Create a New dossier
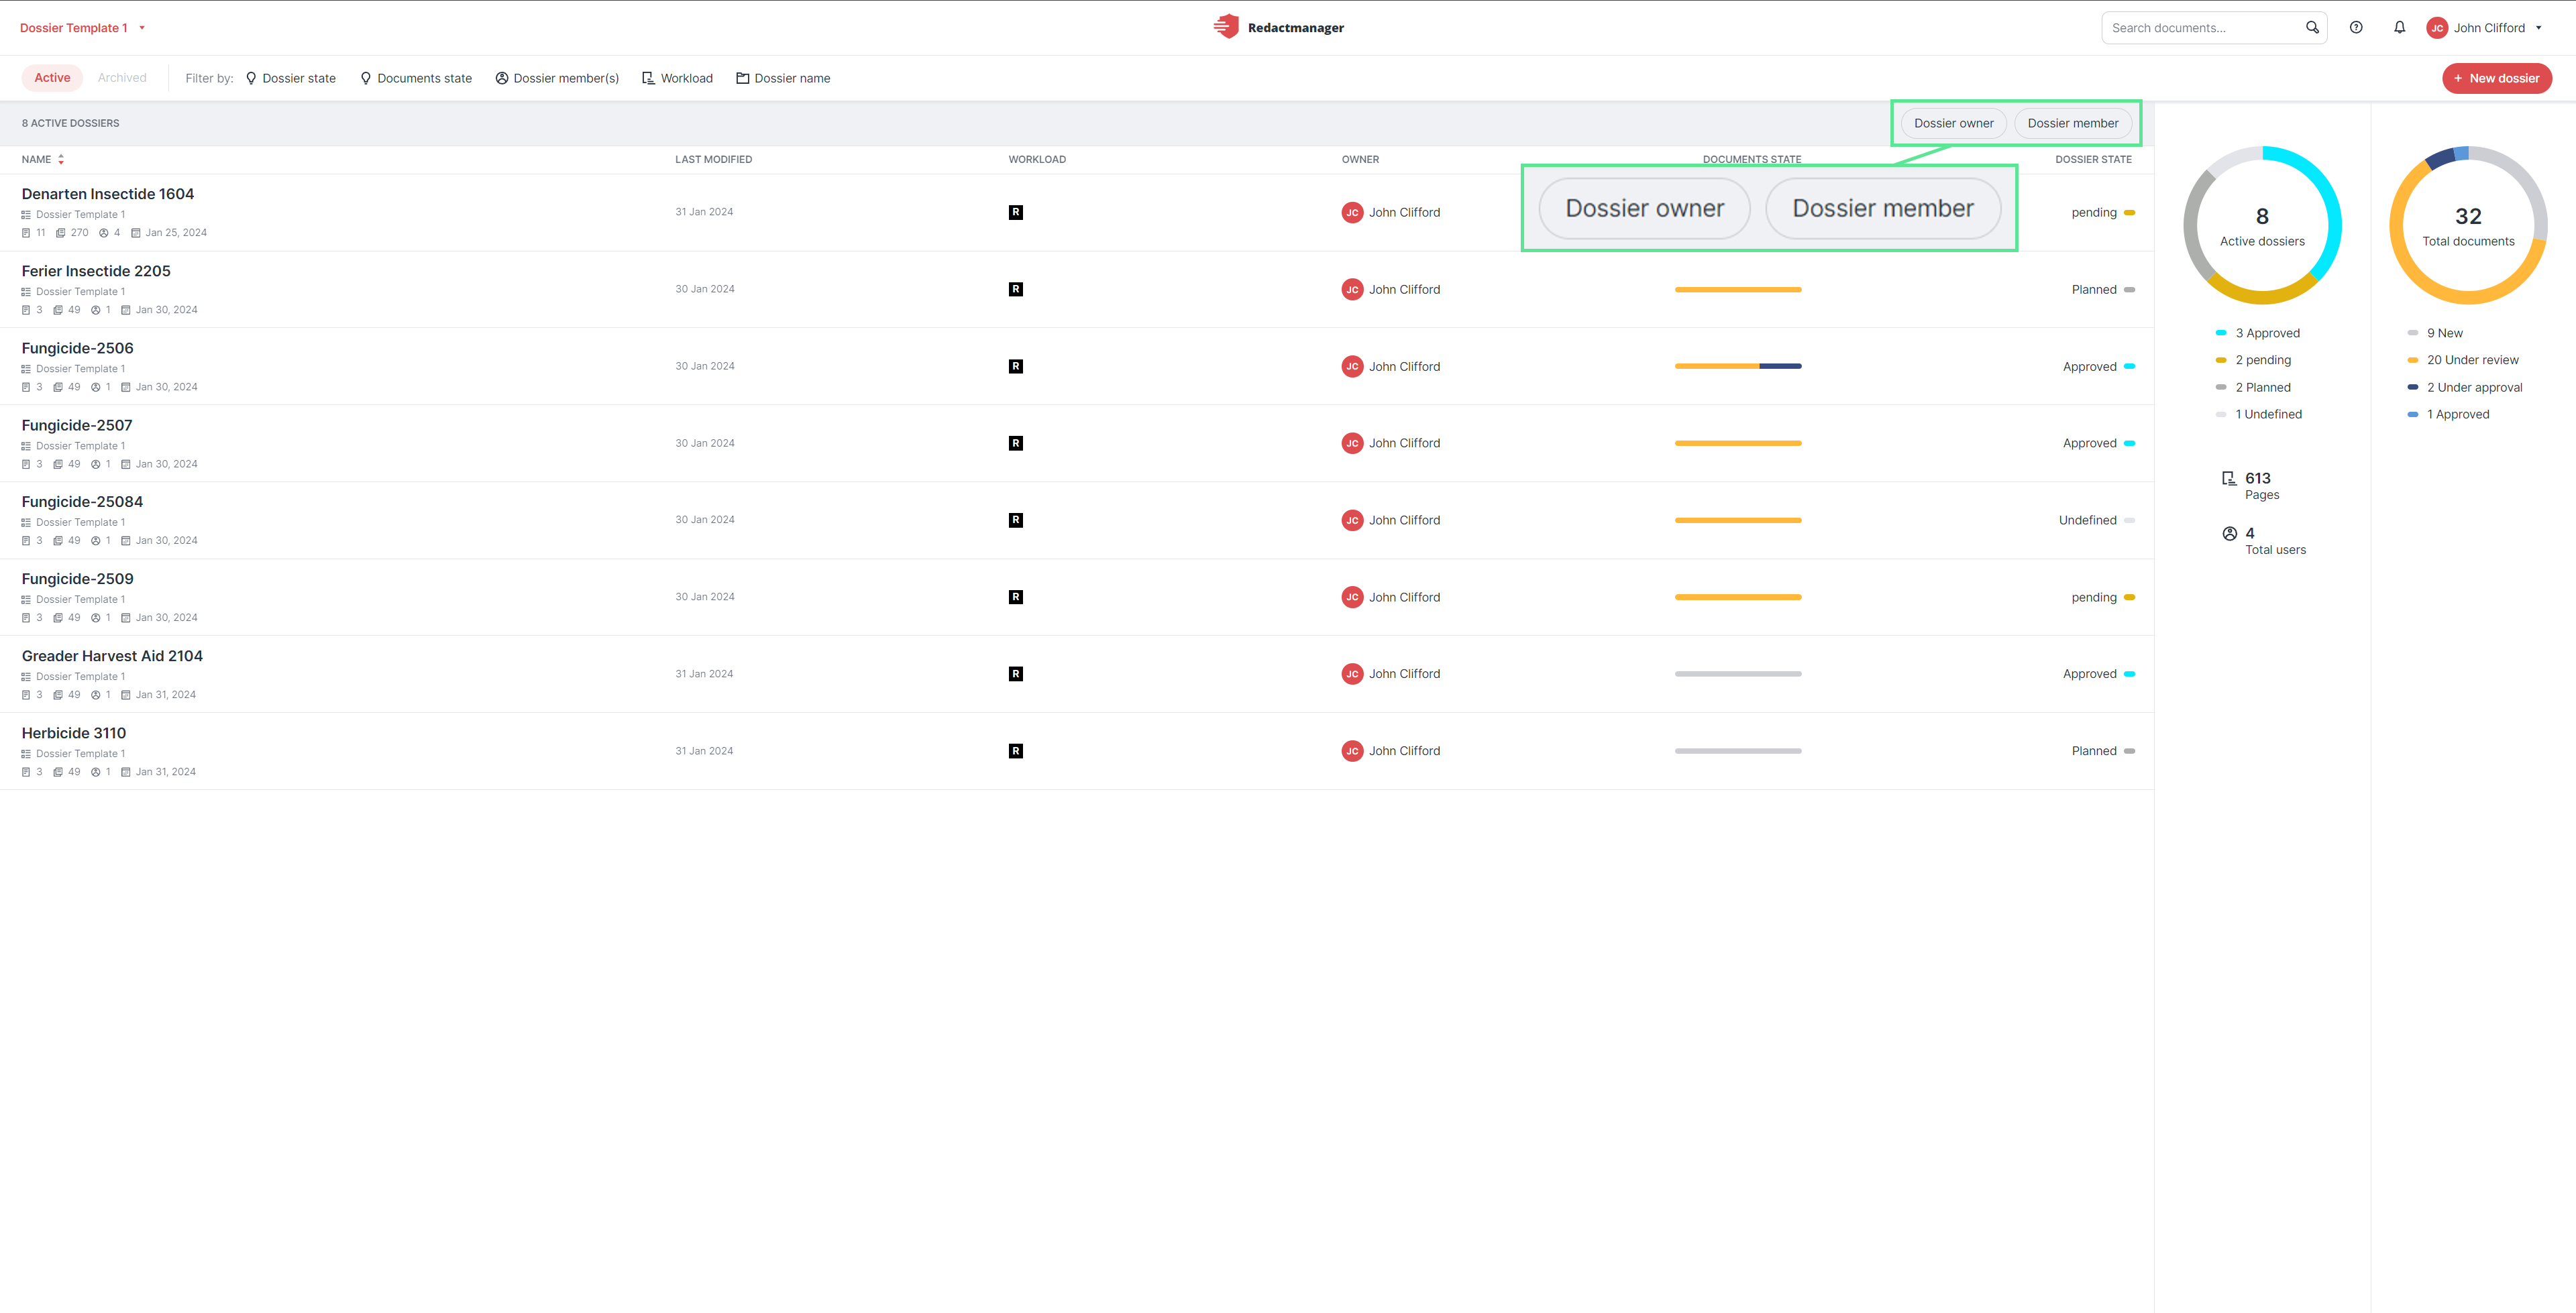 coord(2497,78)
